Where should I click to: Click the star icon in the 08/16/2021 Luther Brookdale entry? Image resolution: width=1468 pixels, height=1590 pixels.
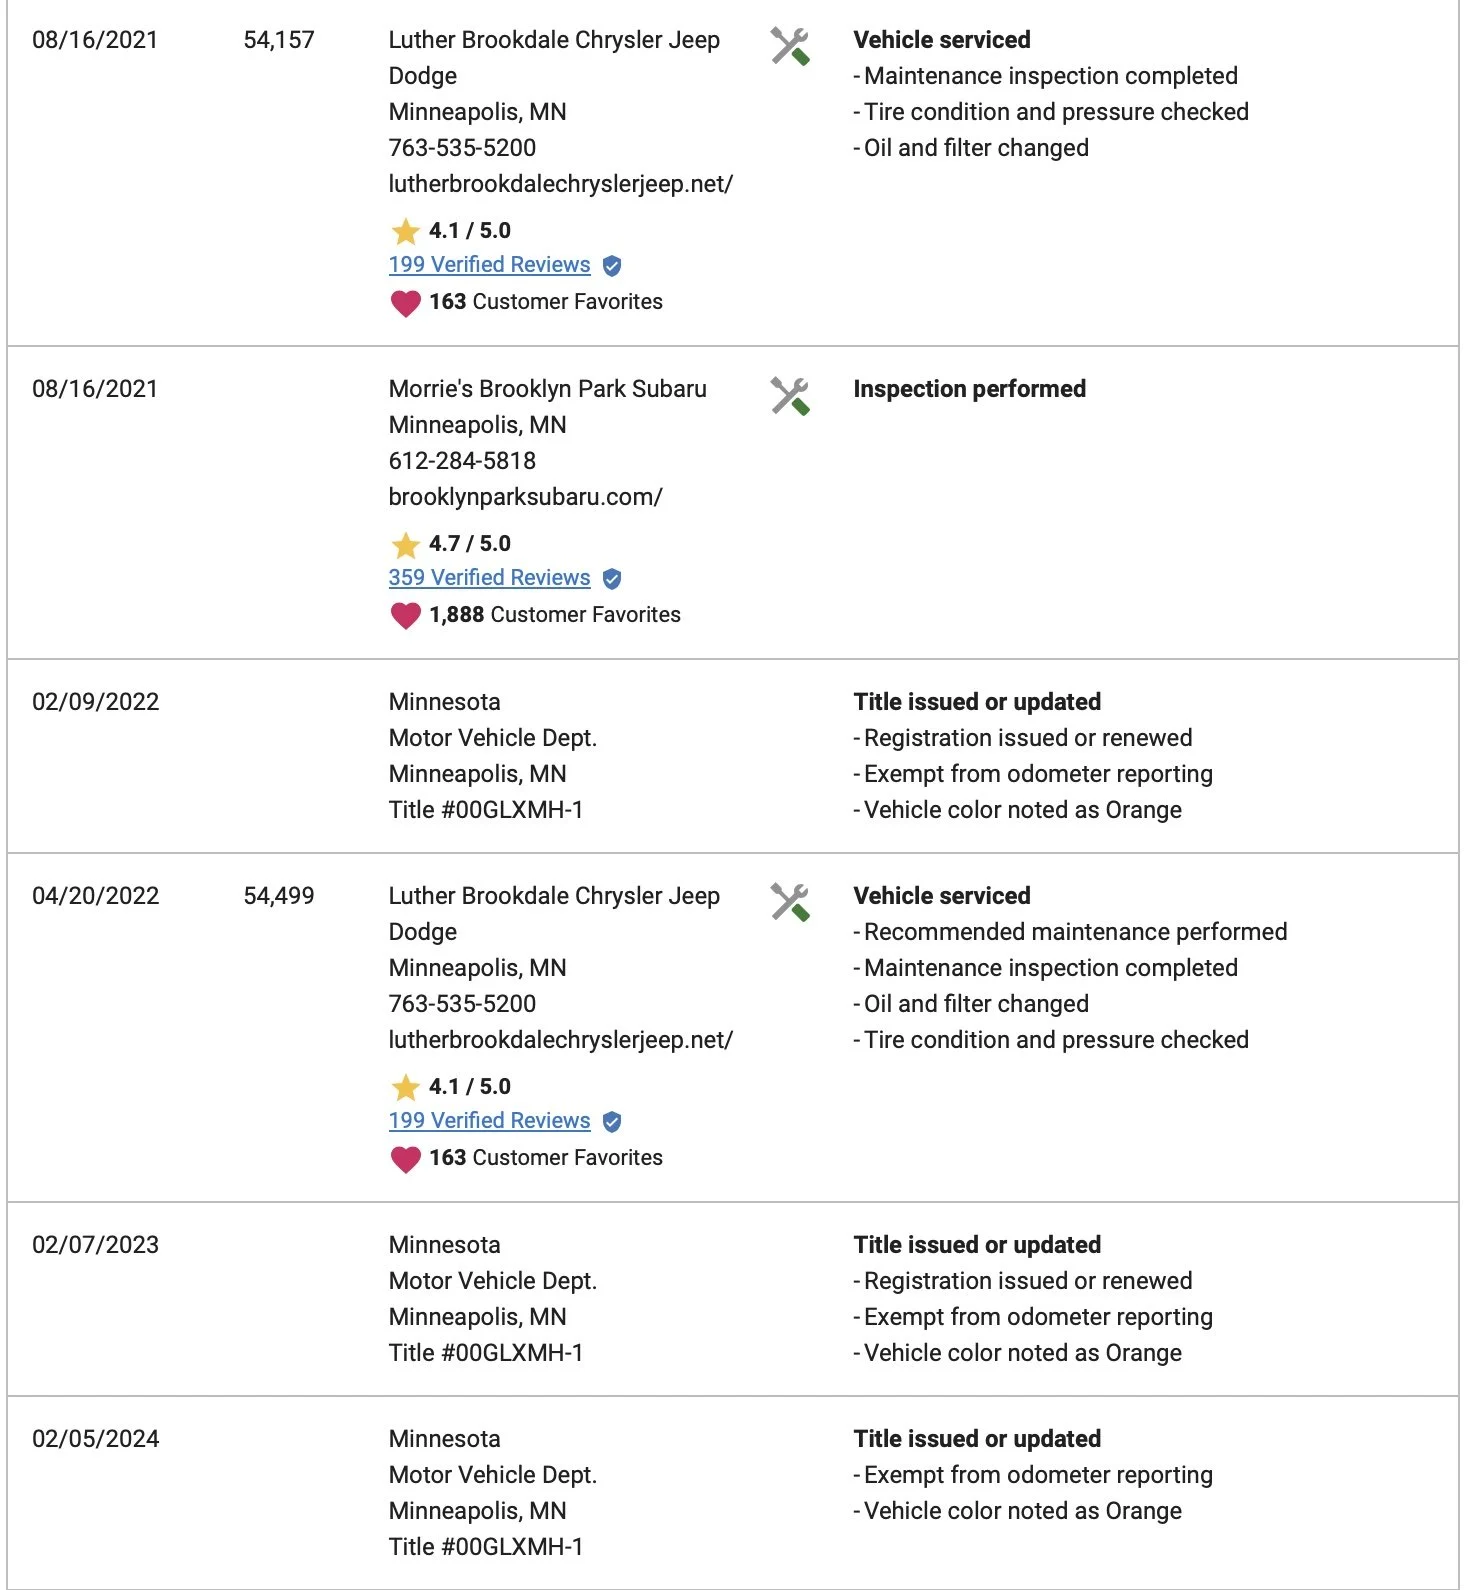(405, 232)
